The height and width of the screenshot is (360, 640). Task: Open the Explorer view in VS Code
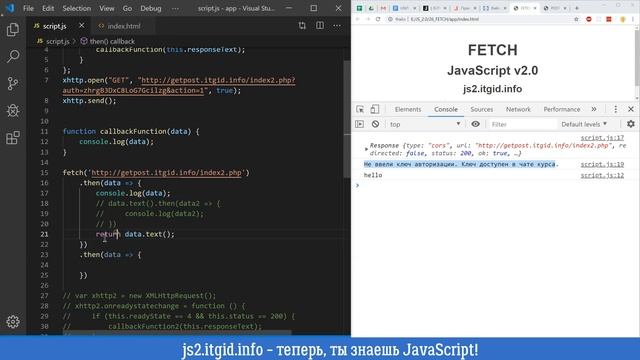click(x=13, y=29)
